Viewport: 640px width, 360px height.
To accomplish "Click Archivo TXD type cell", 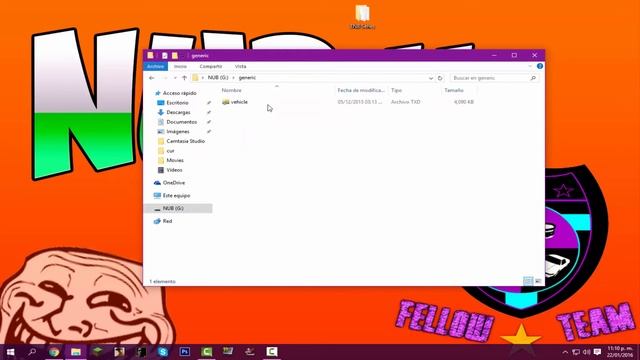I will pos(405,102).
